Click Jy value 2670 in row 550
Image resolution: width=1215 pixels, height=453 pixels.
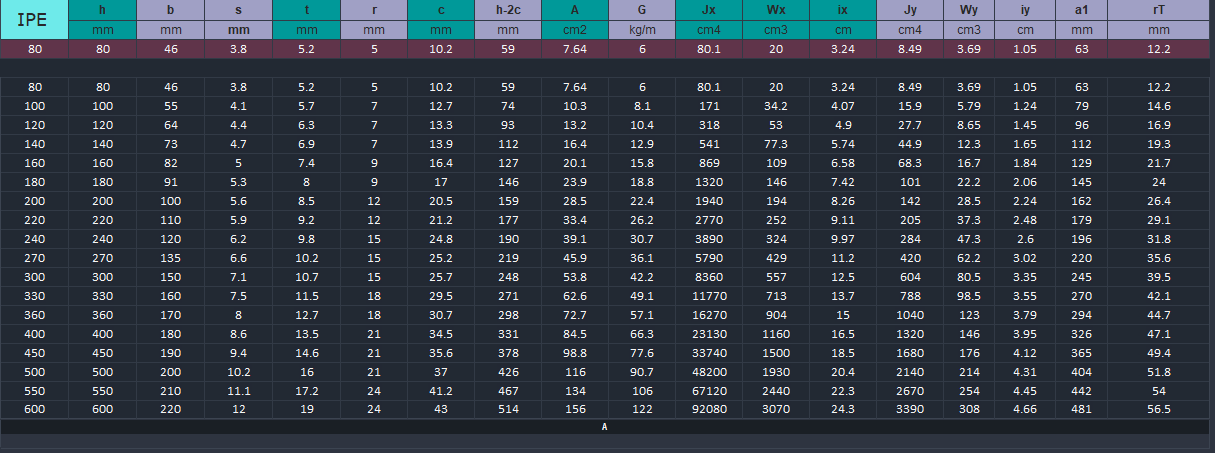point(910,390)
